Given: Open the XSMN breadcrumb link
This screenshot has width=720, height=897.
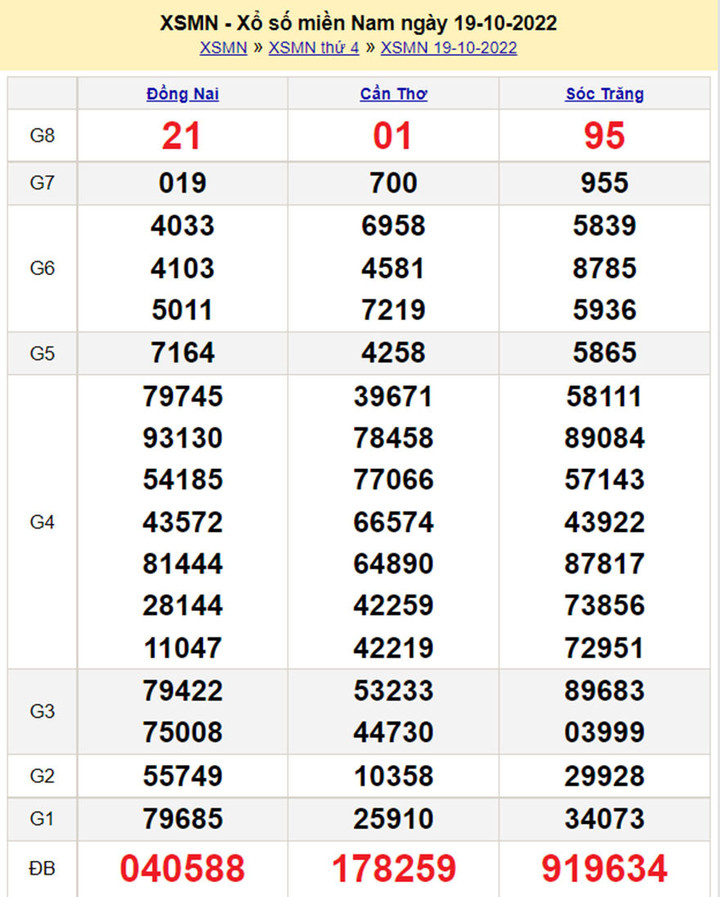Looking at the screenshot, I should coord(223,48).
